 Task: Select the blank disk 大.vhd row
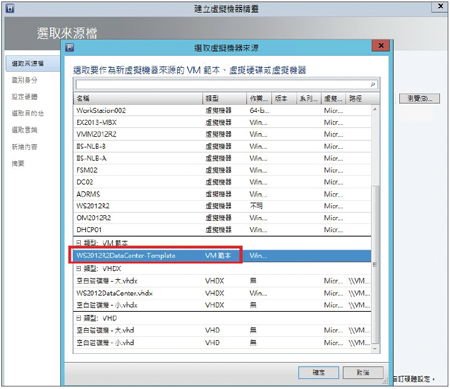point(222,330)
